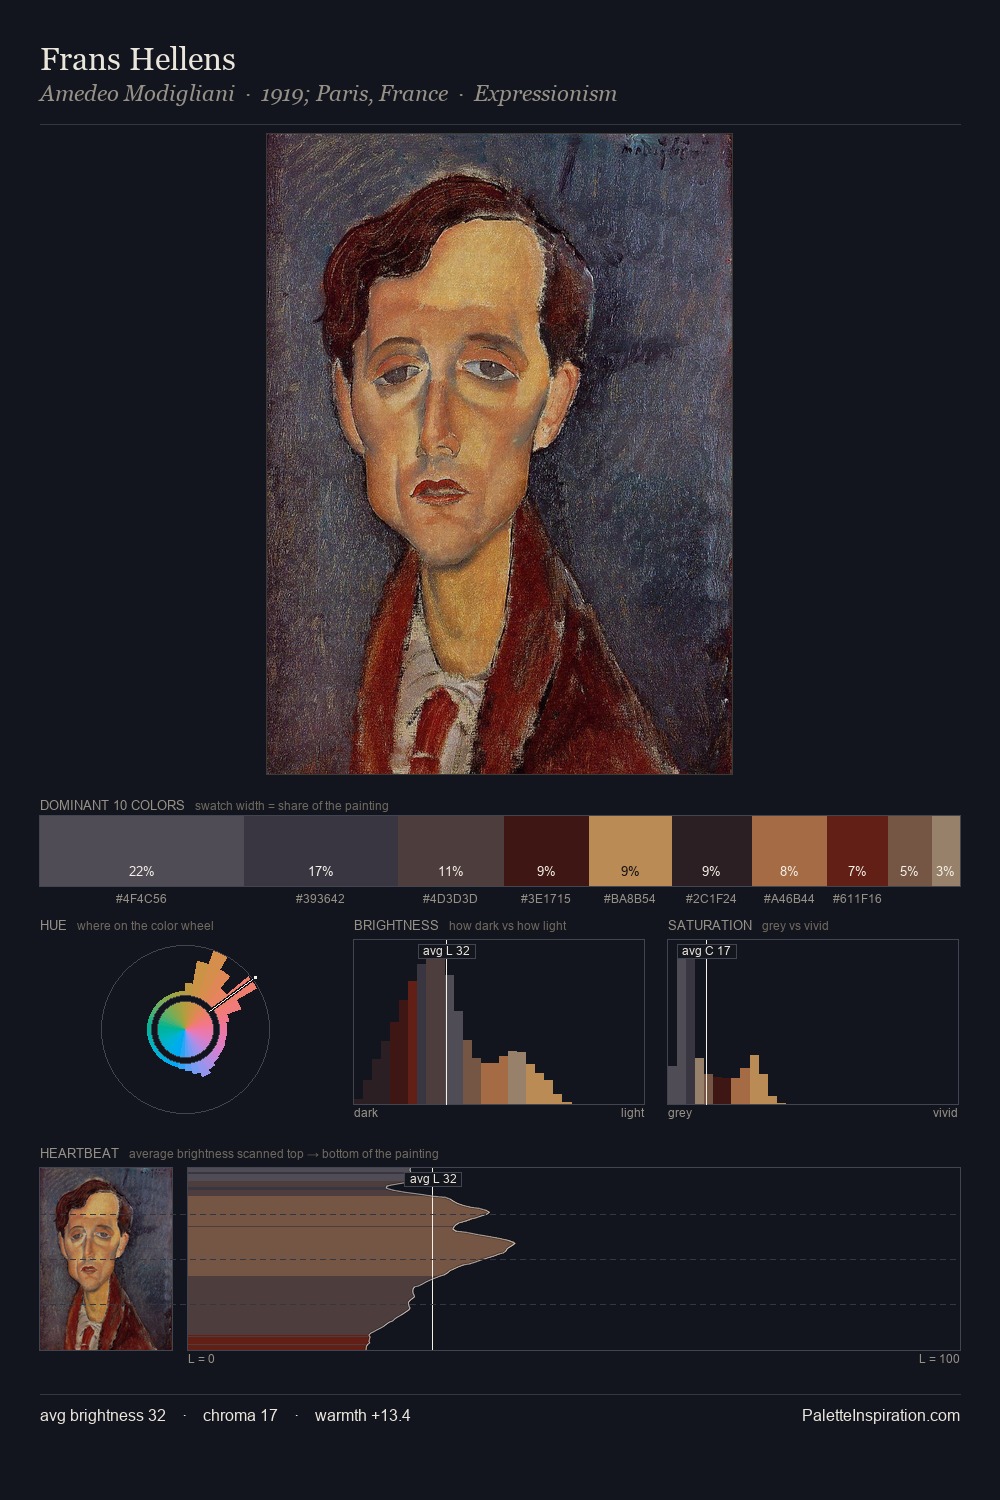
Task: Click the '1919; Paris, France' text
Action: 354,94
